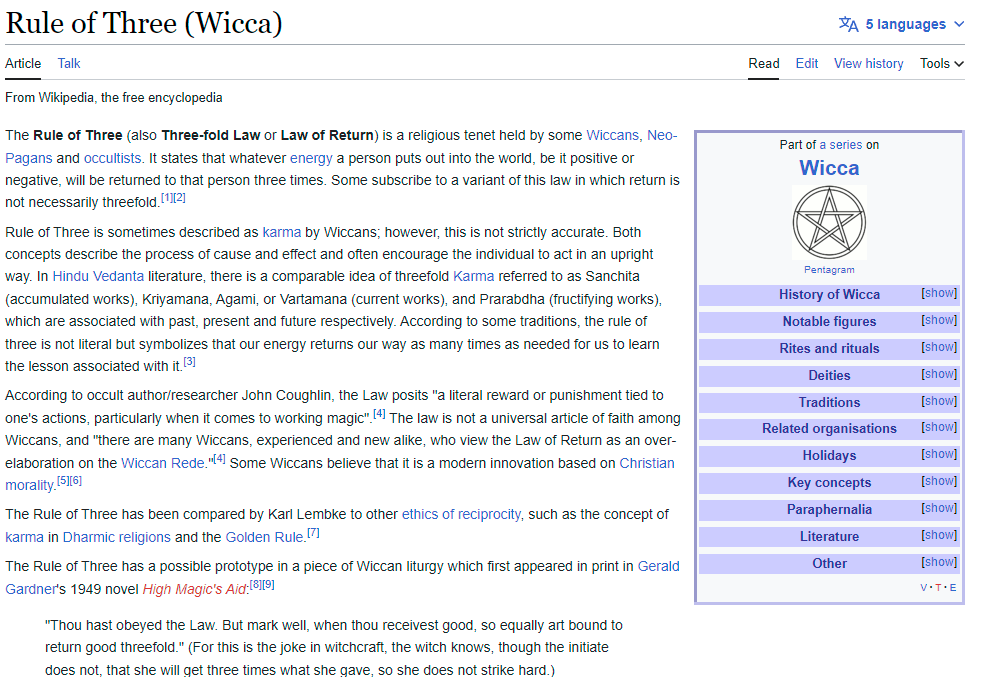Click citation reference [3]
The width and height of the screenshot is (997, 677).
(189, 362)
